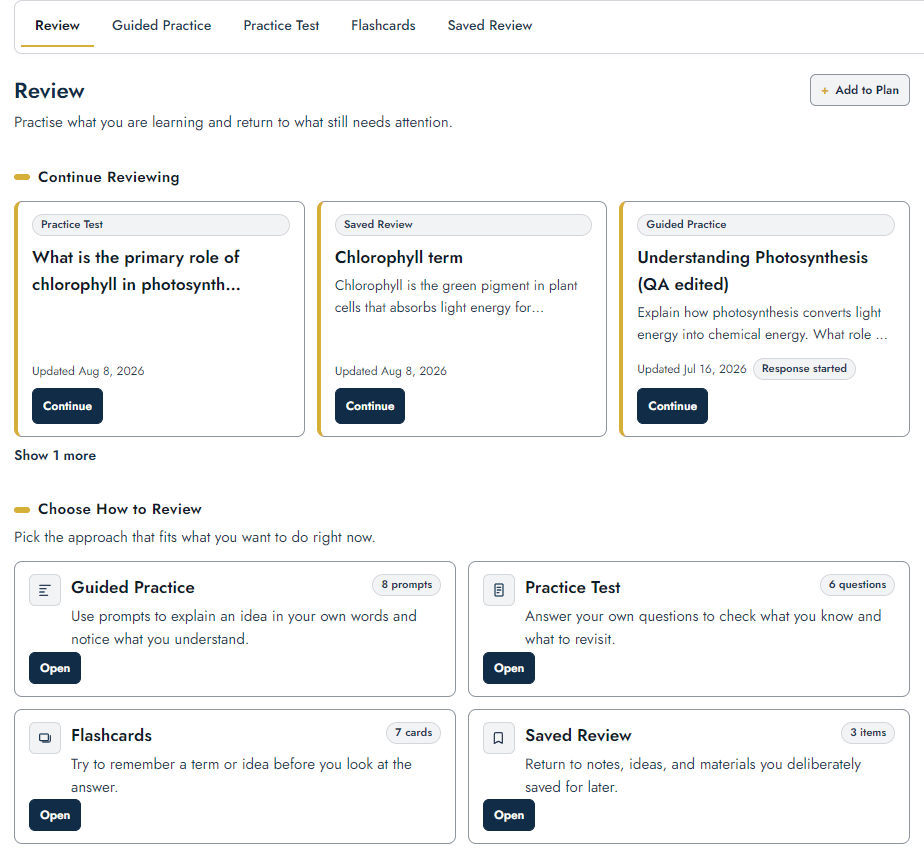Click the Practice Test option heading
This screenshot has width=924, height=857.
(x=573, y=588)
